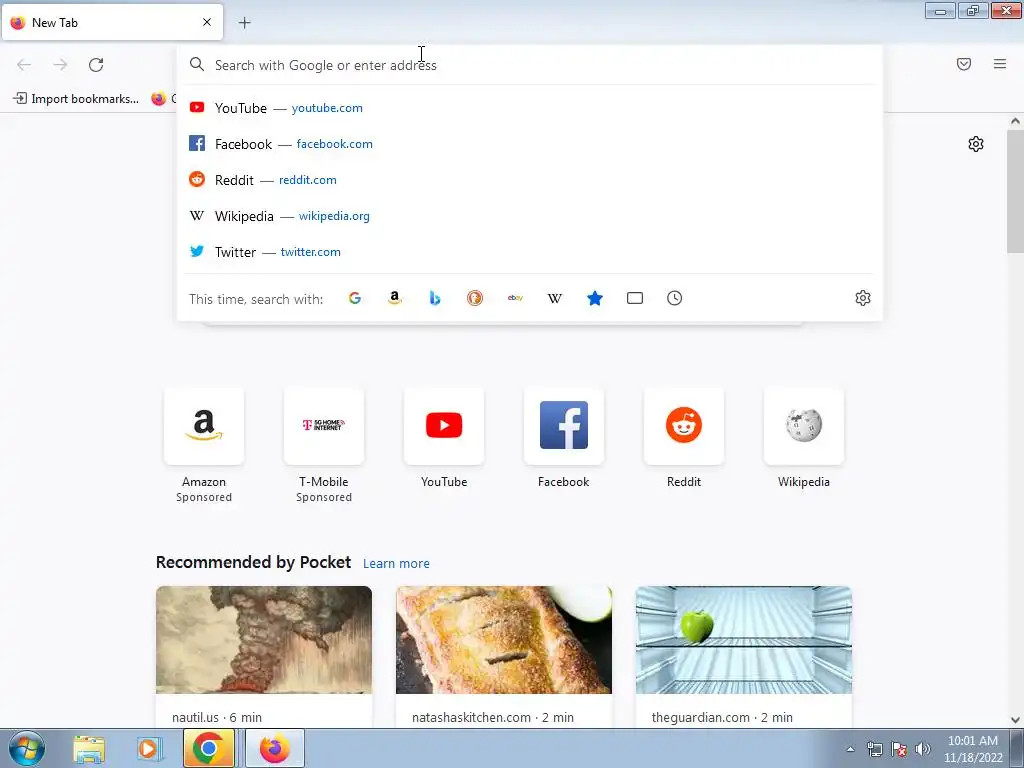
Task: Select the New Tab tab
Action: point(112,22)
